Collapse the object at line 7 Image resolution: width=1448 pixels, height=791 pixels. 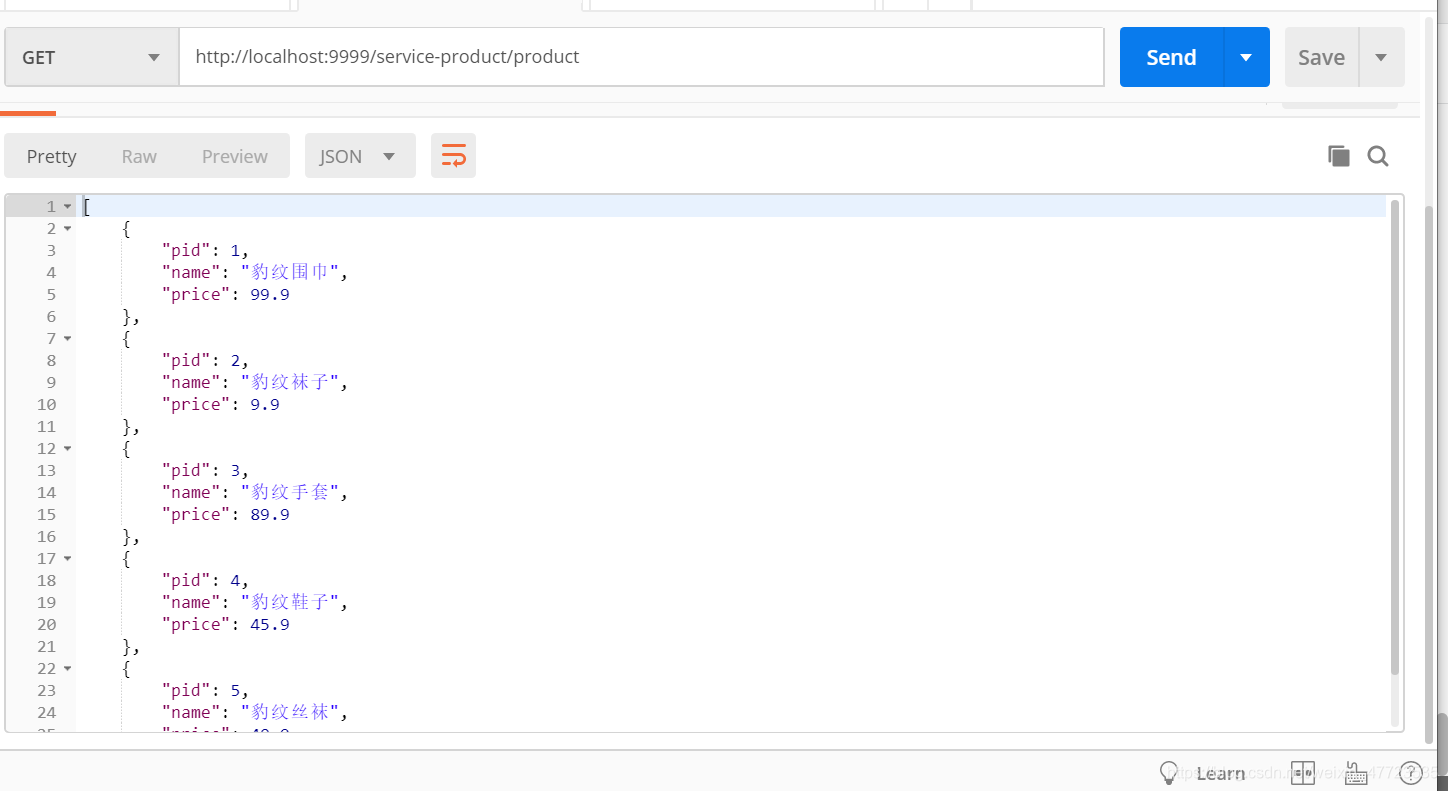(68, 338)
